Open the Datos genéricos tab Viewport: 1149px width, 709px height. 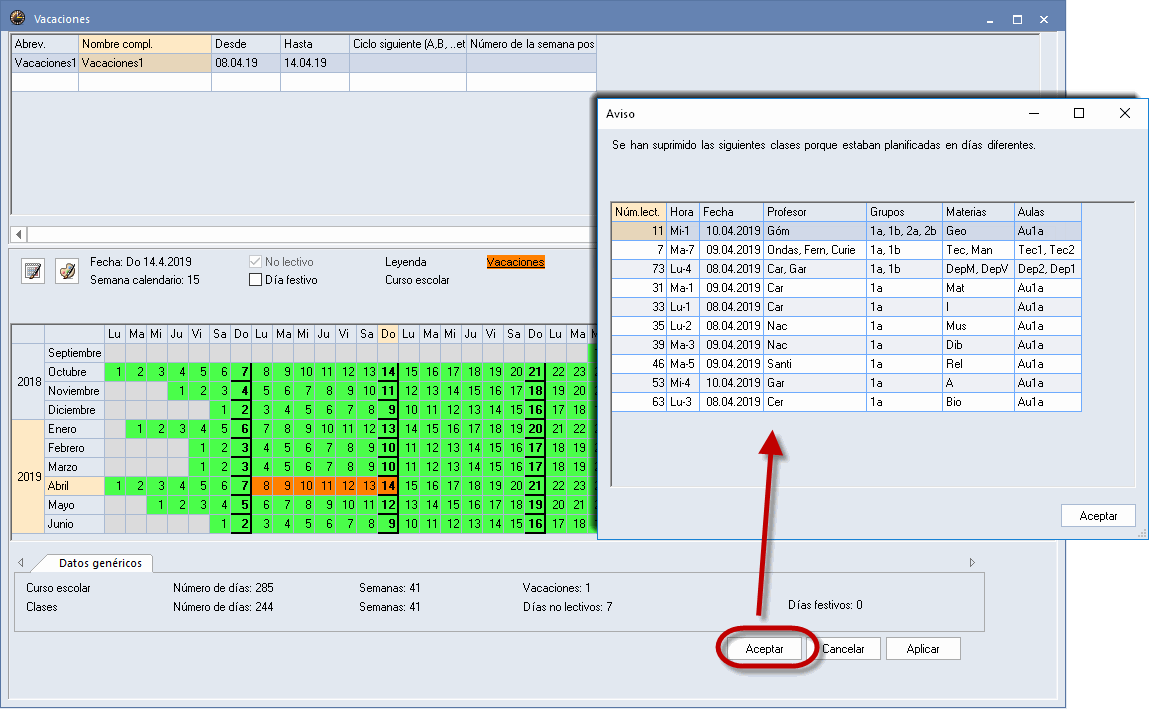point(100,563)
